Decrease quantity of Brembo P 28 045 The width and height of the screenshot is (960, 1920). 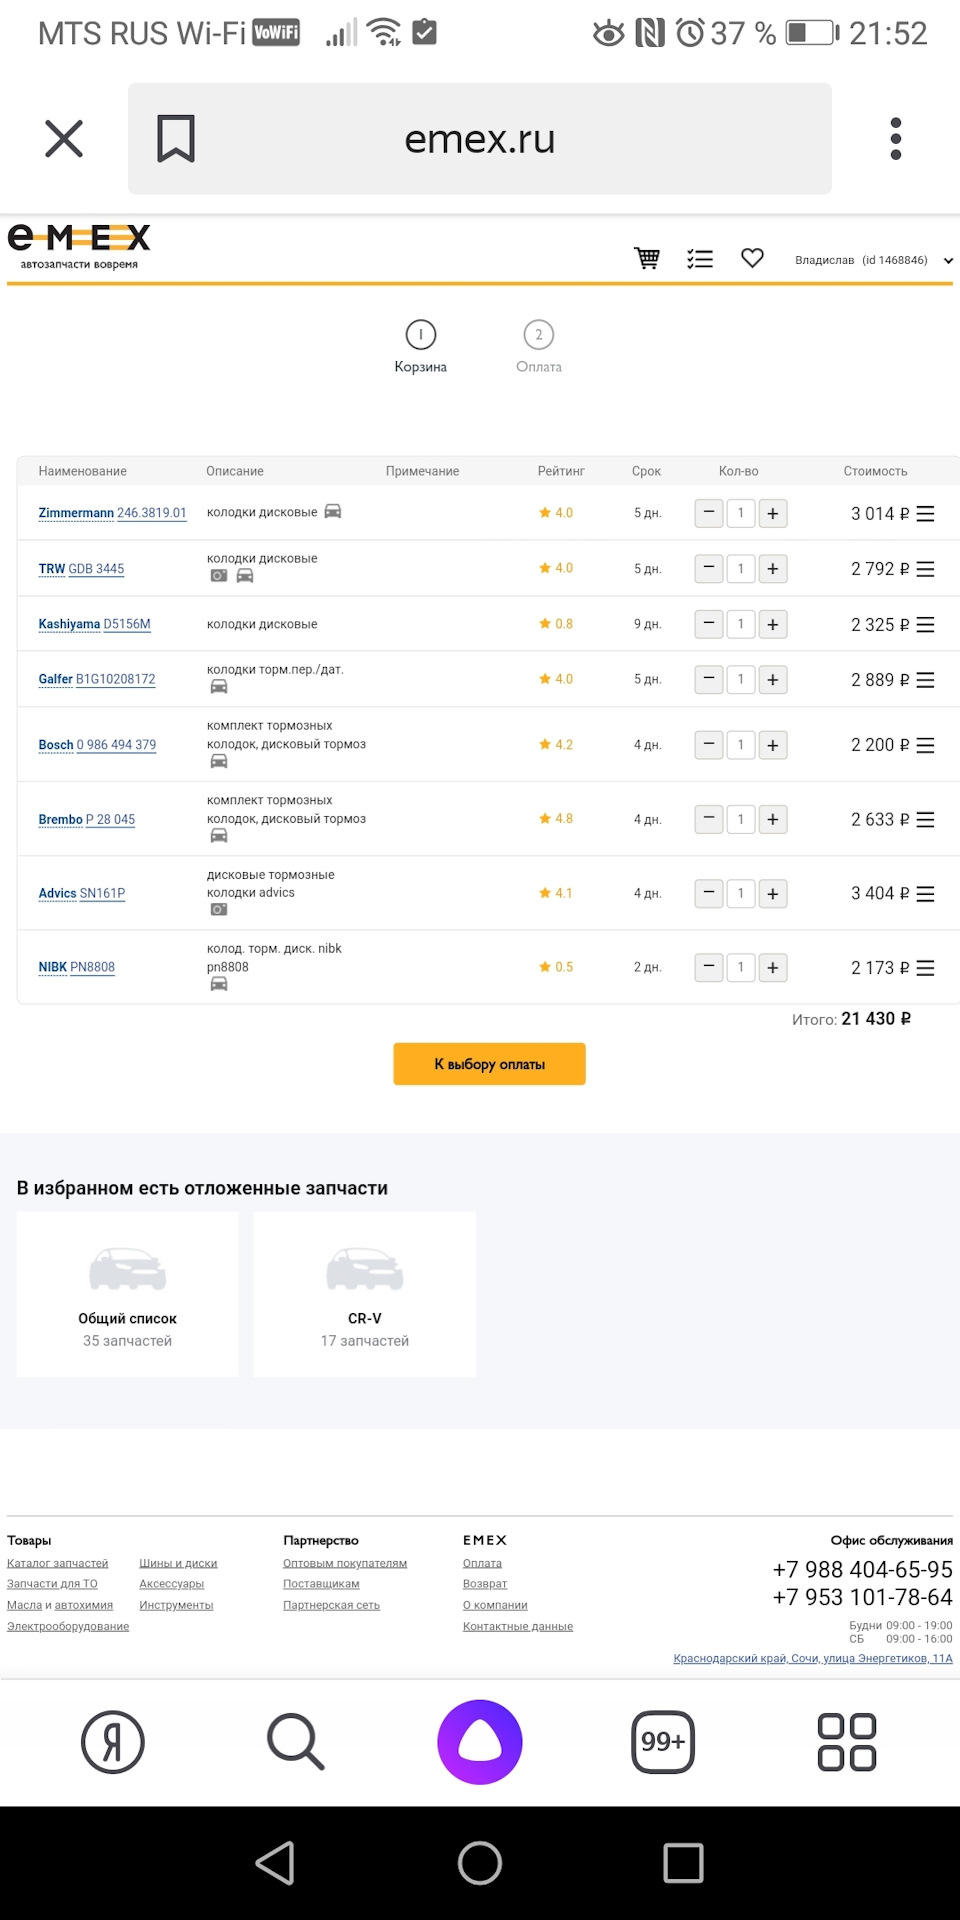[x=709, y=819]
